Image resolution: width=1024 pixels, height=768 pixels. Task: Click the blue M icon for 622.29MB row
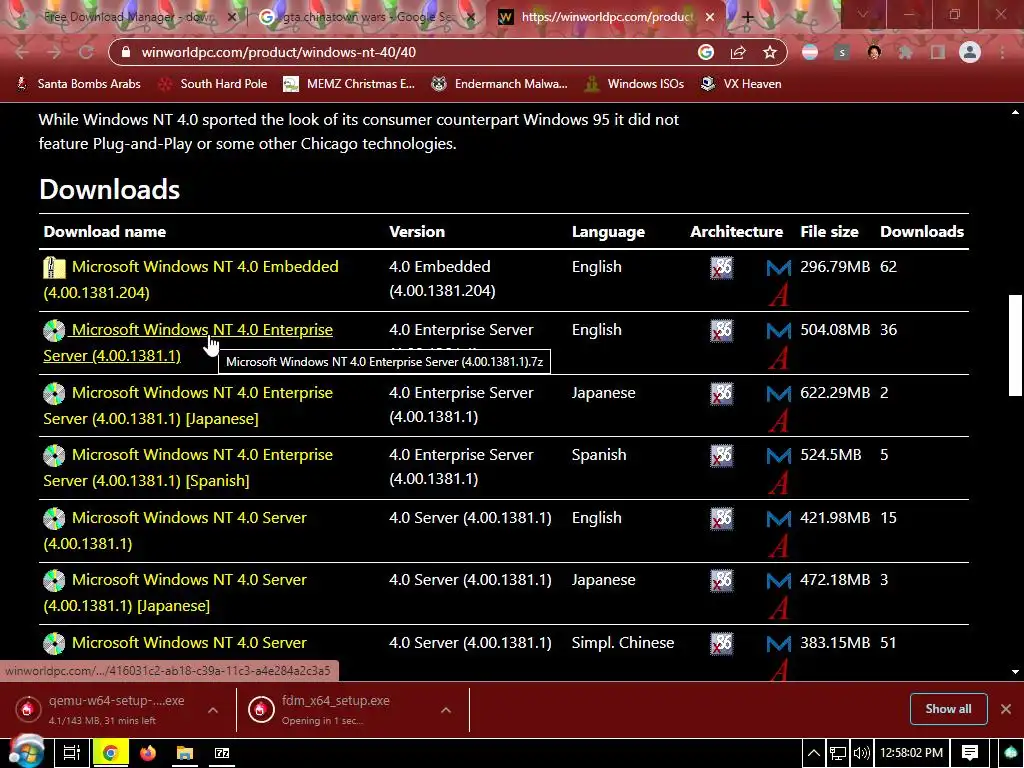point(778,394)
